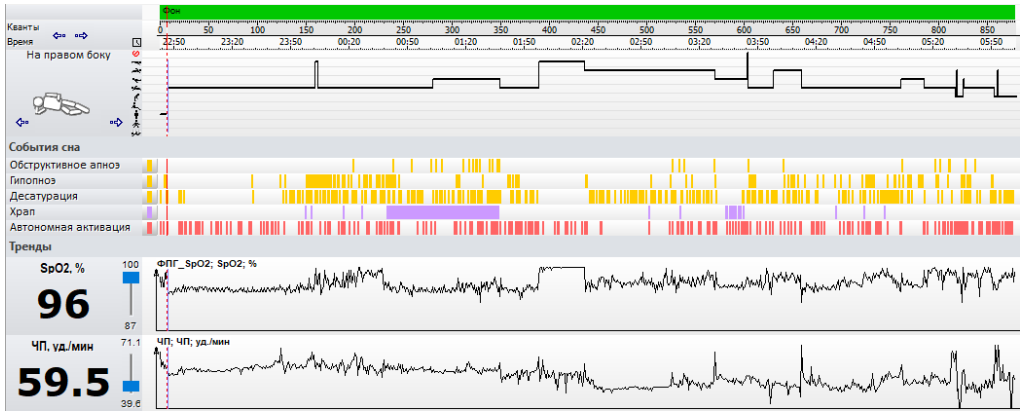Toggle the Обструктивное апноэ color marker
This screenshot has width=1024, height=412.
(150, 165)
